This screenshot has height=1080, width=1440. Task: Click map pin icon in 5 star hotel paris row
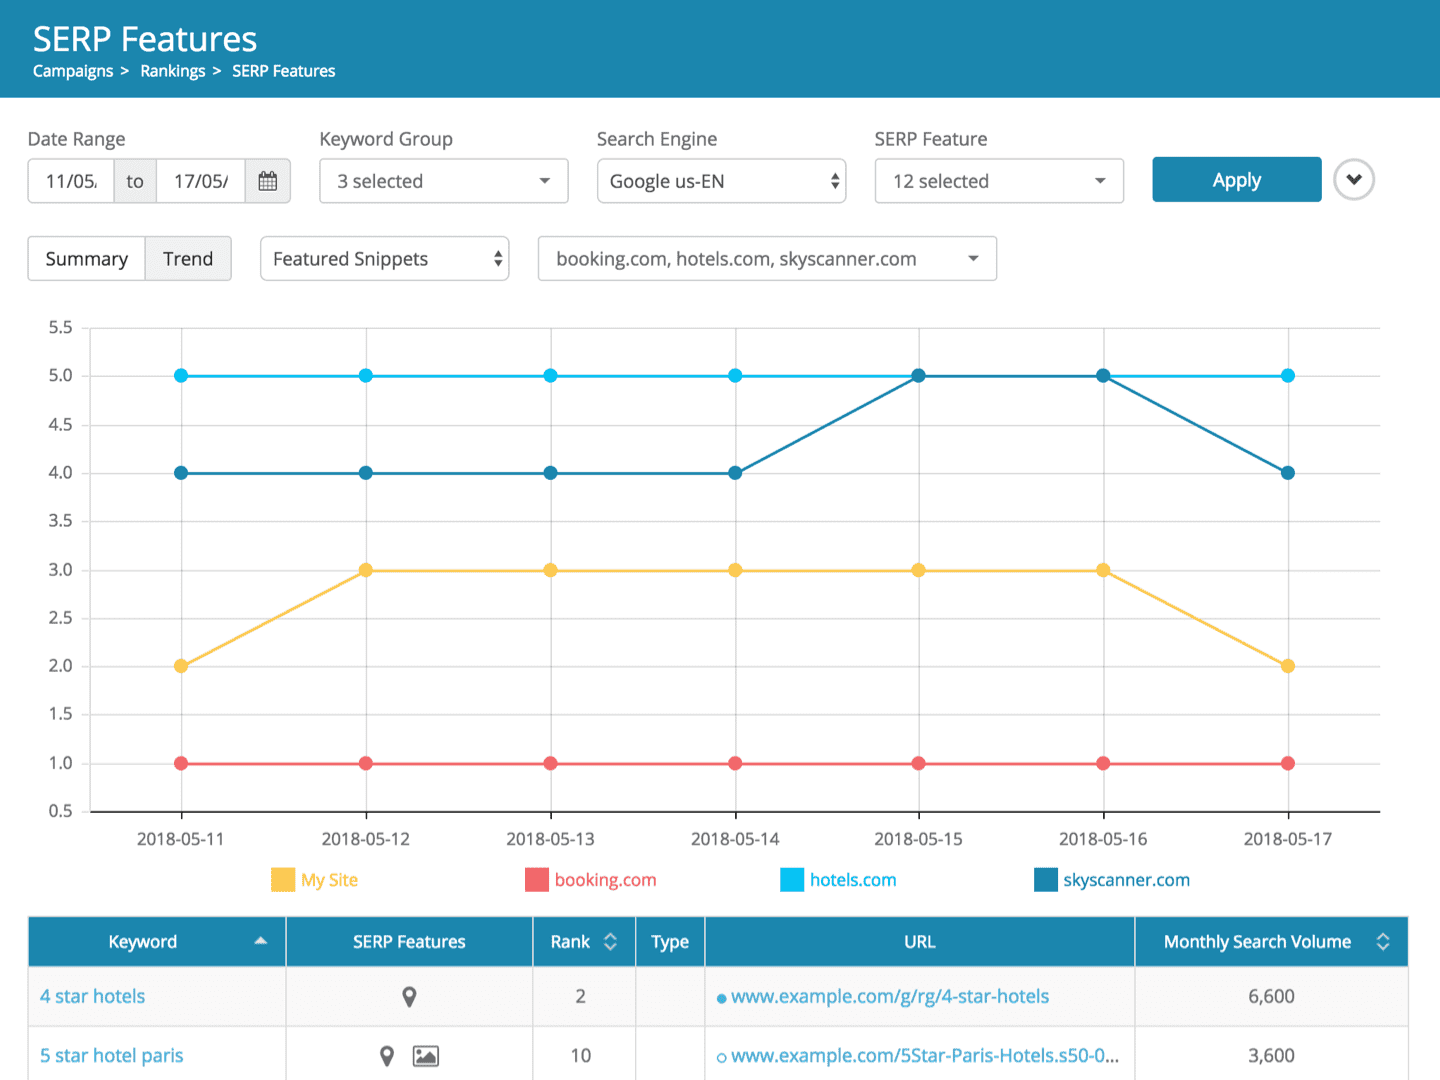[x=387, y=1056]
